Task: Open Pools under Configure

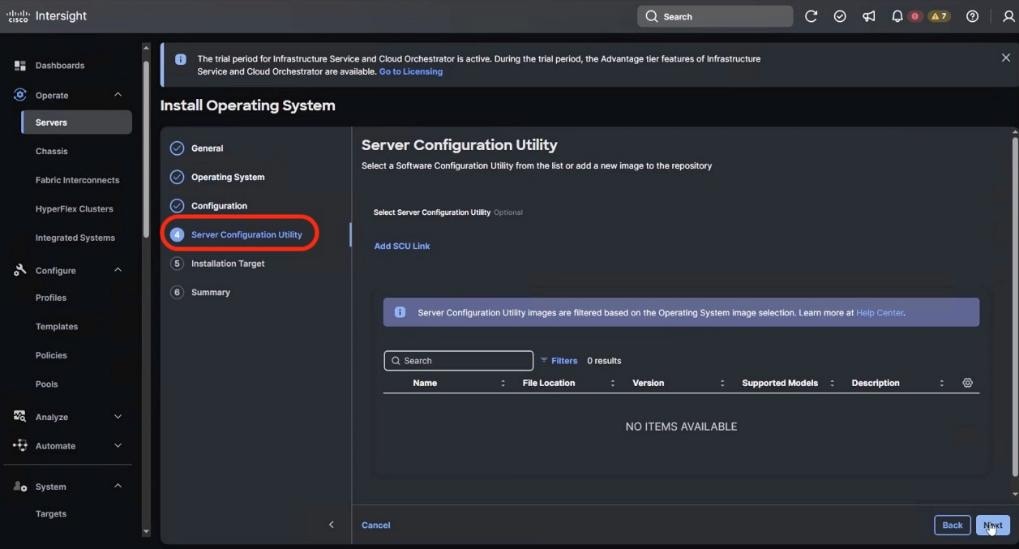Action: pyautogui.click(x=46, y=384)
